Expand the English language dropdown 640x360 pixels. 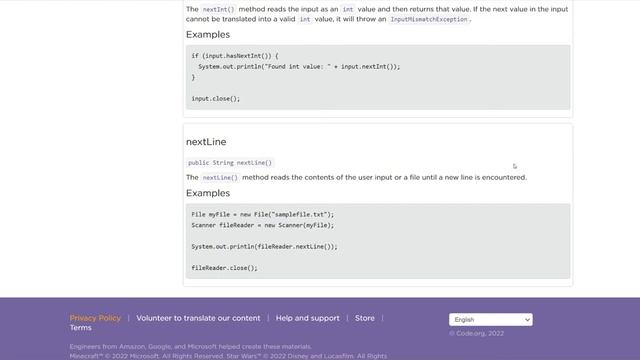click(x=491, y=320)
